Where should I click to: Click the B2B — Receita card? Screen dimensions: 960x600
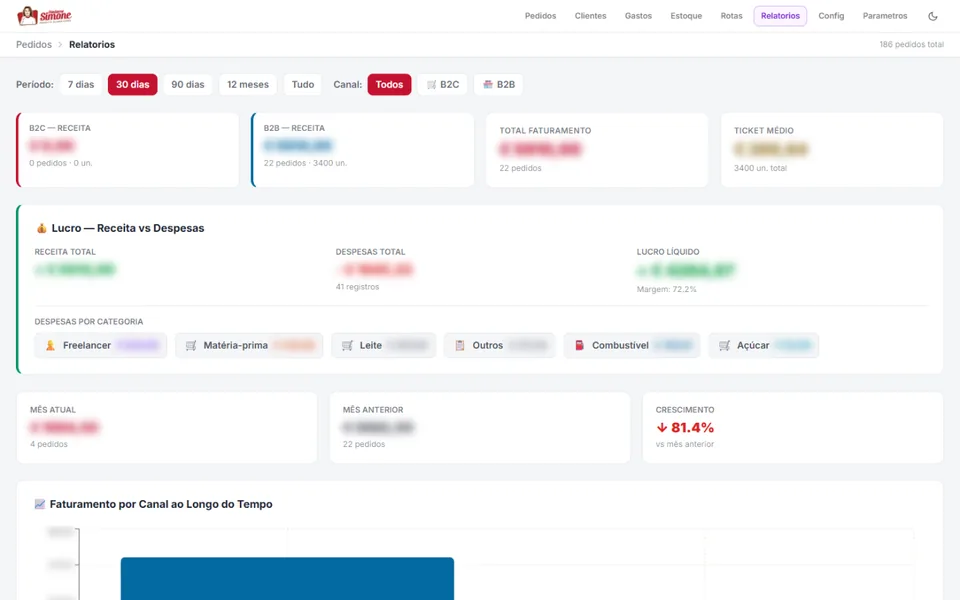(362, 150)
